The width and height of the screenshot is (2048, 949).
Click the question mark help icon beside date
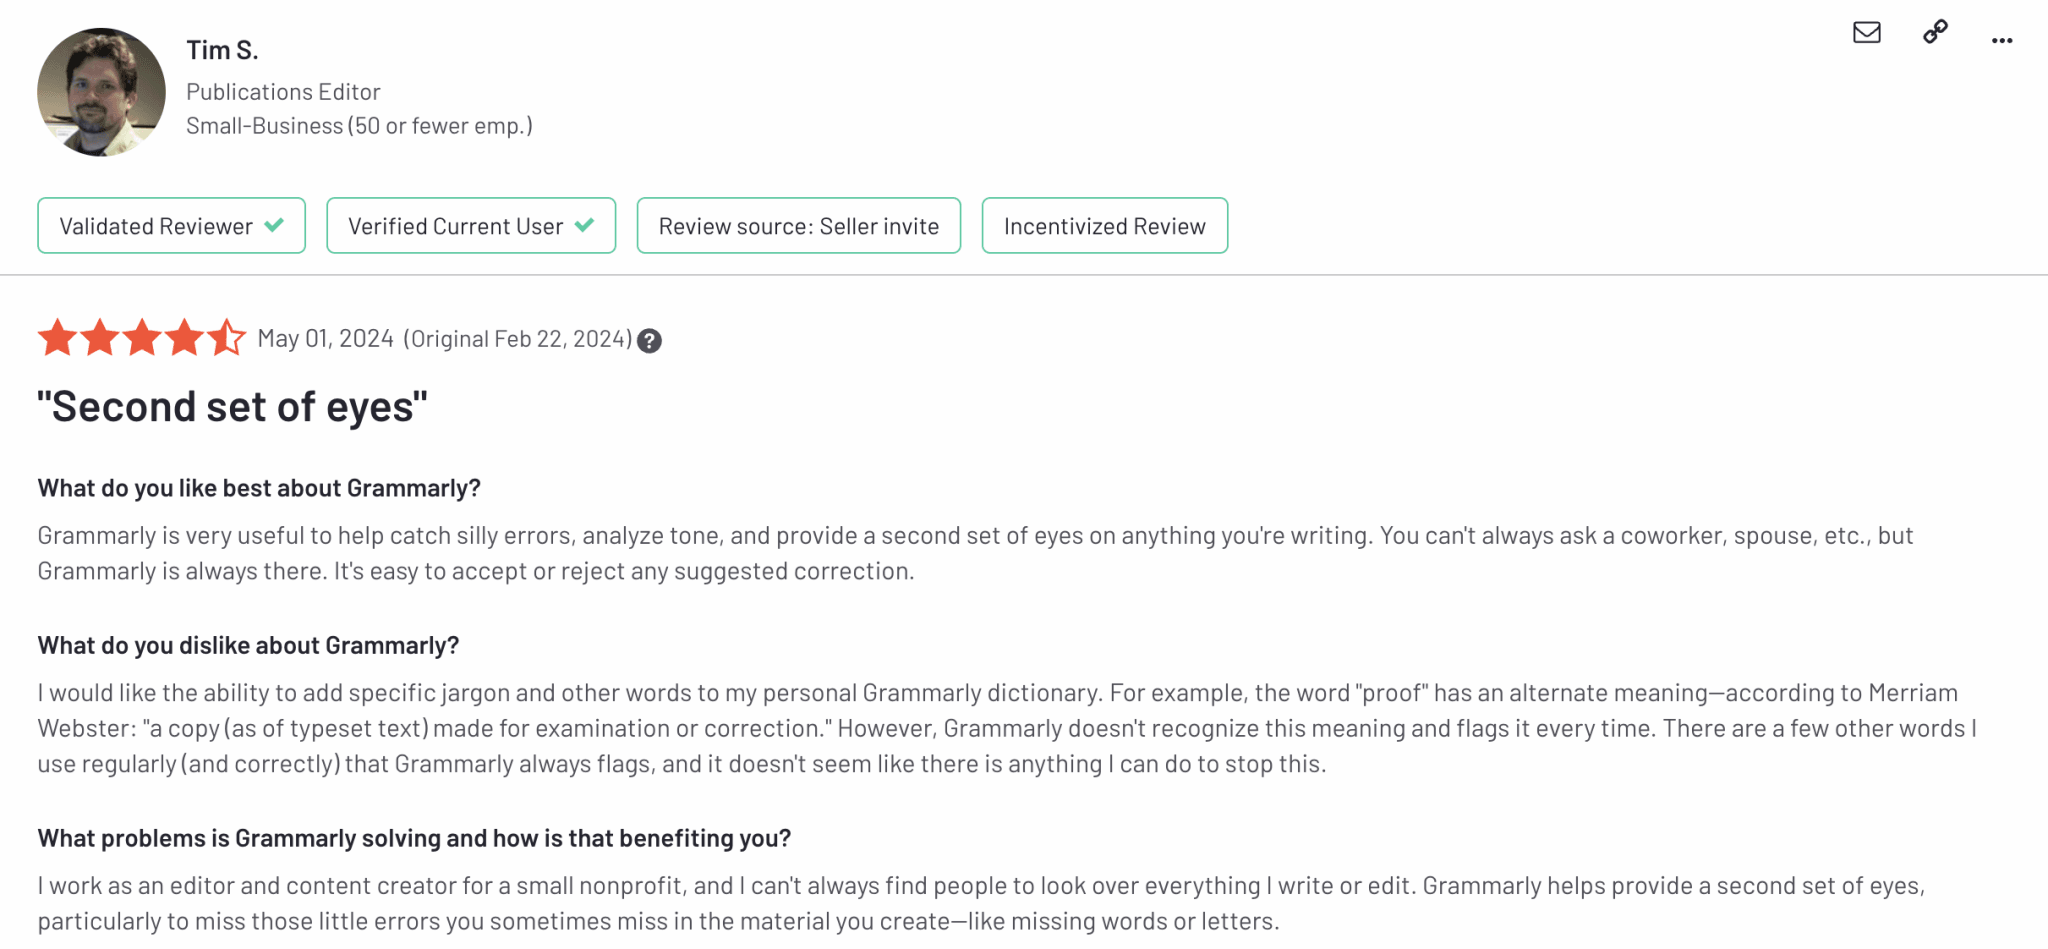649,341
